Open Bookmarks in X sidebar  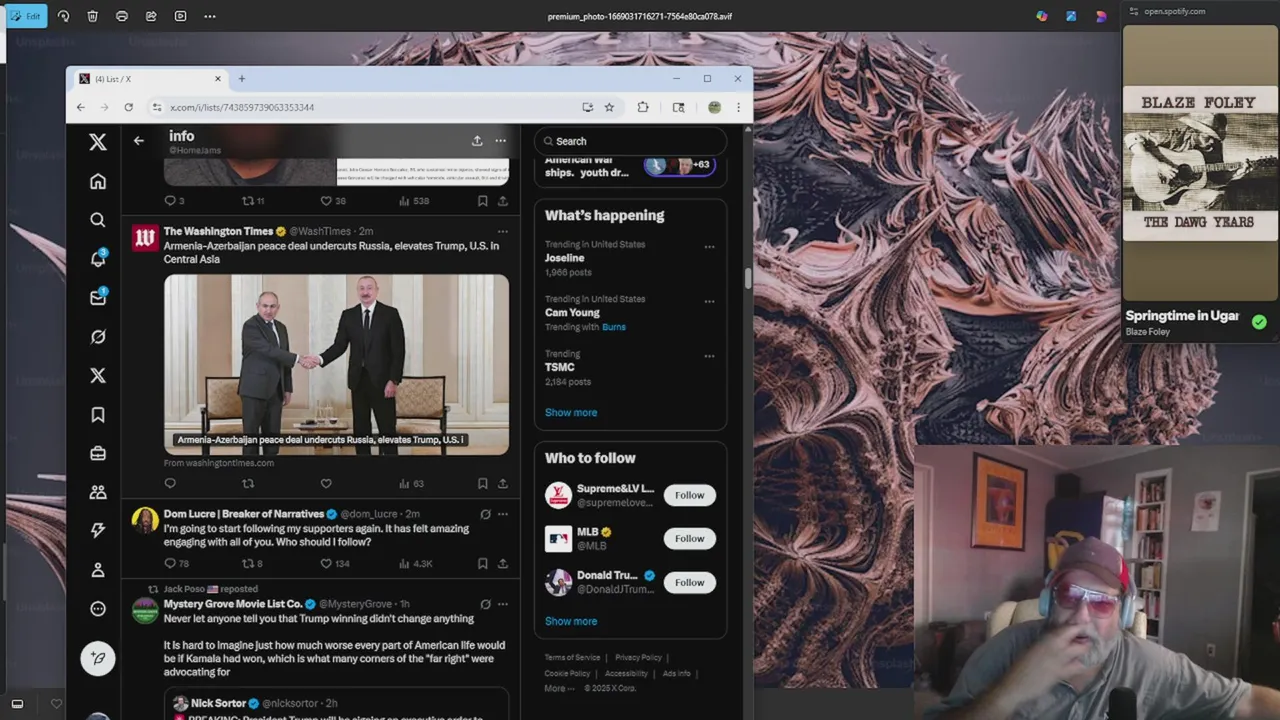pos(98,415)
